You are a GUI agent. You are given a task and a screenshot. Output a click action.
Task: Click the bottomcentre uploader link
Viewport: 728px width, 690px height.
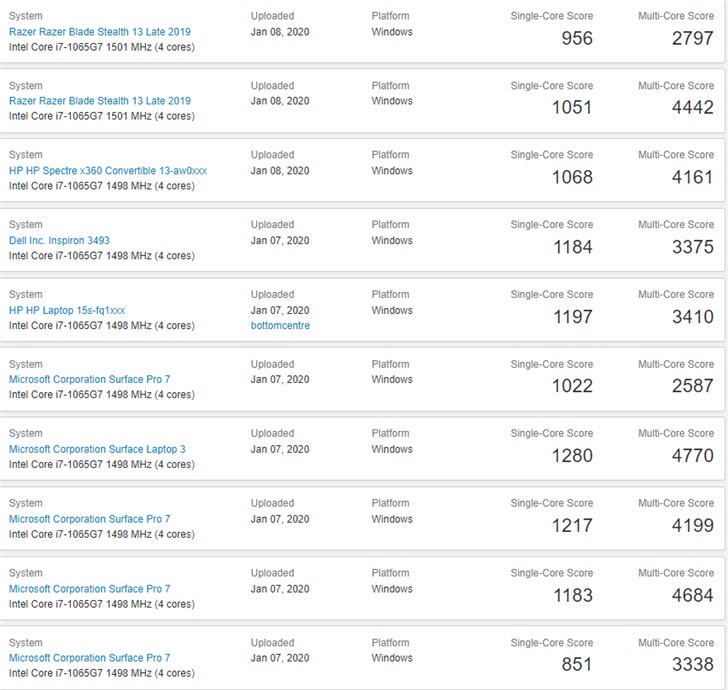[x=280, y=326]
